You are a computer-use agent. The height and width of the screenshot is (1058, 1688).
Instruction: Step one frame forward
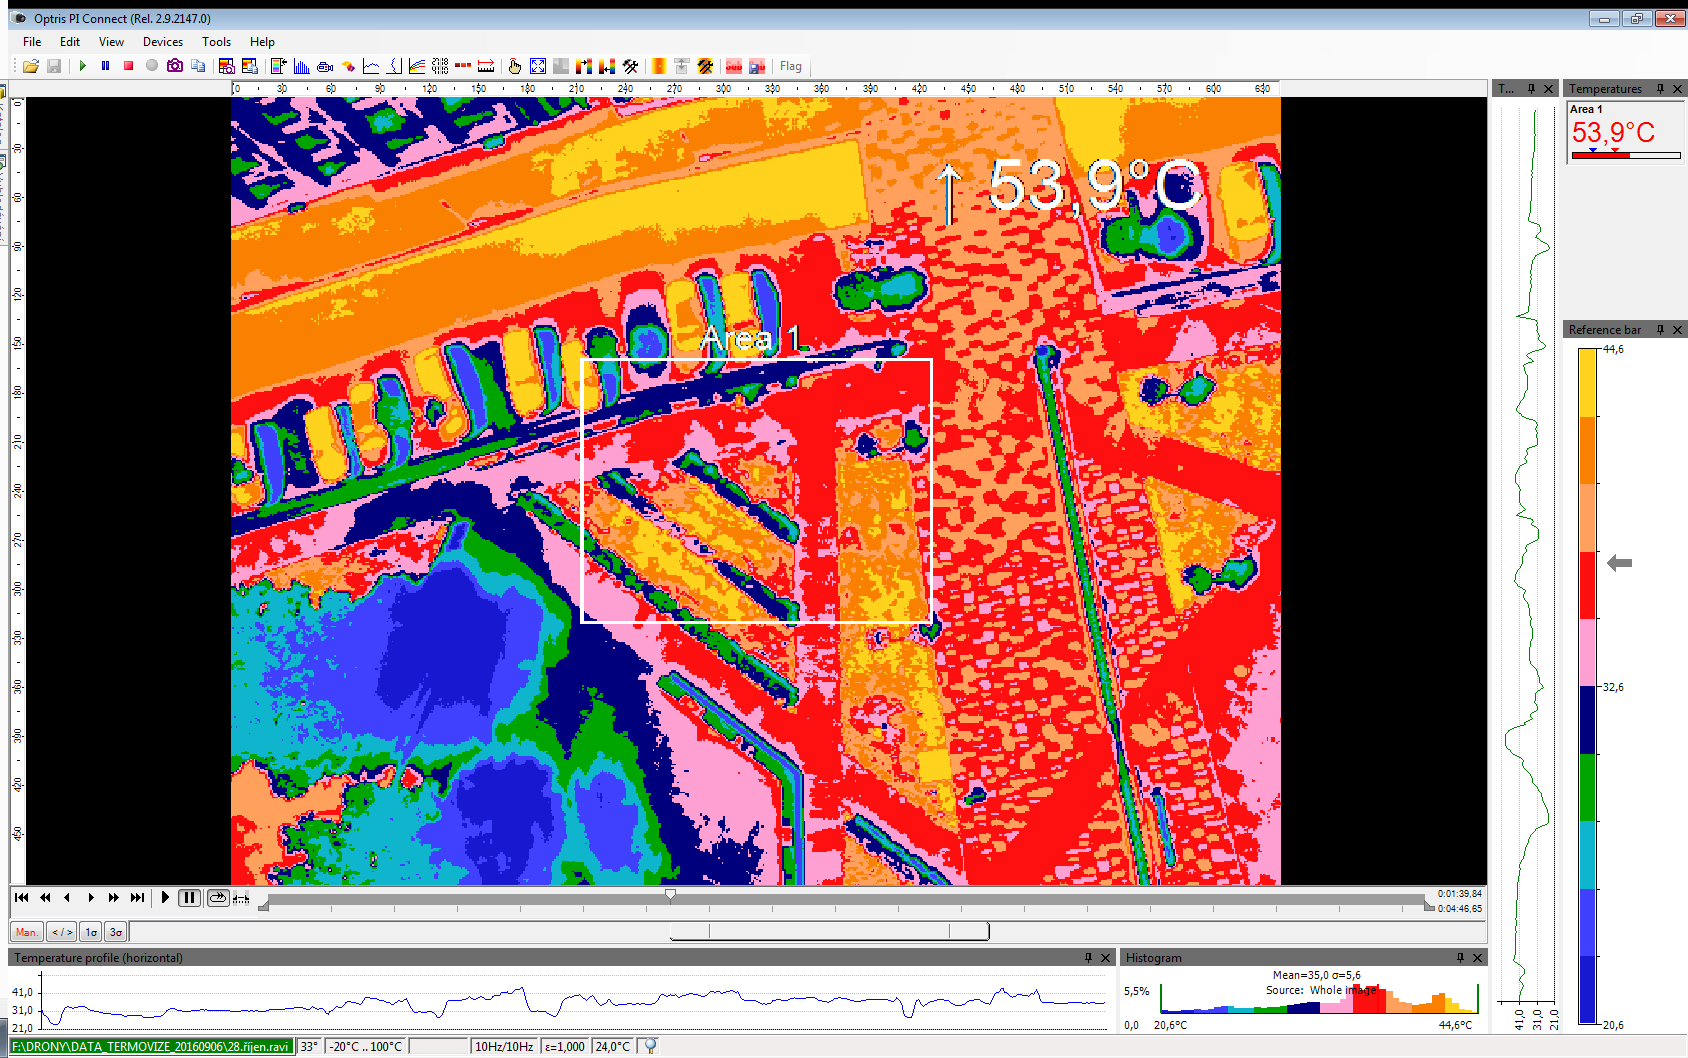91,898
